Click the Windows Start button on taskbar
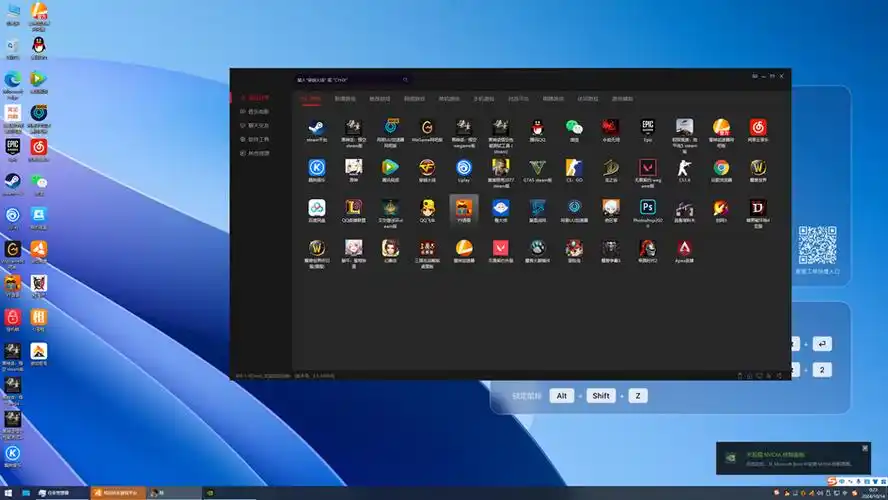The image size is (888, 500). point(8,493)
